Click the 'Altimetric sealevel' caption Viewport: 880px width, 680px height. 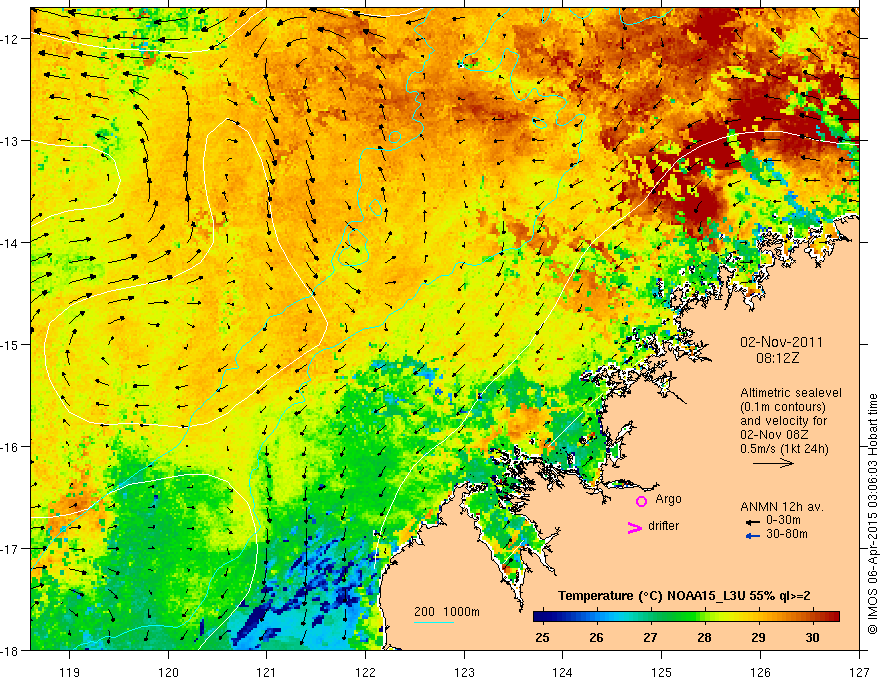(791, 393)
